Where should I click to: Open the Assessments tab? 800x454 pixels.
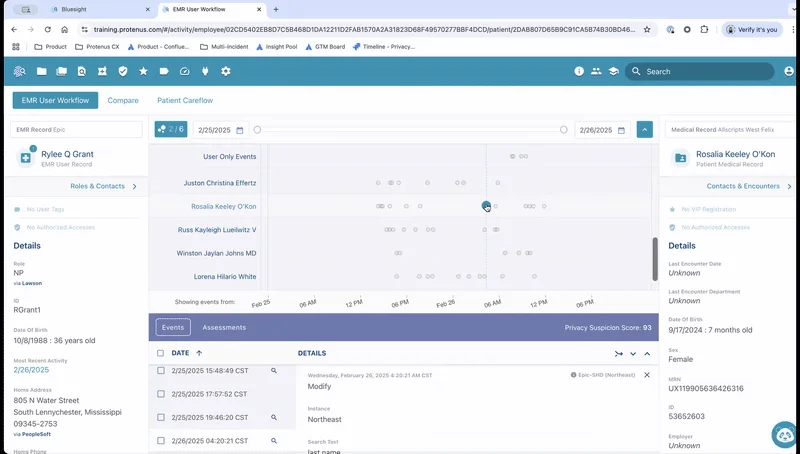click(x=224, y=327)
